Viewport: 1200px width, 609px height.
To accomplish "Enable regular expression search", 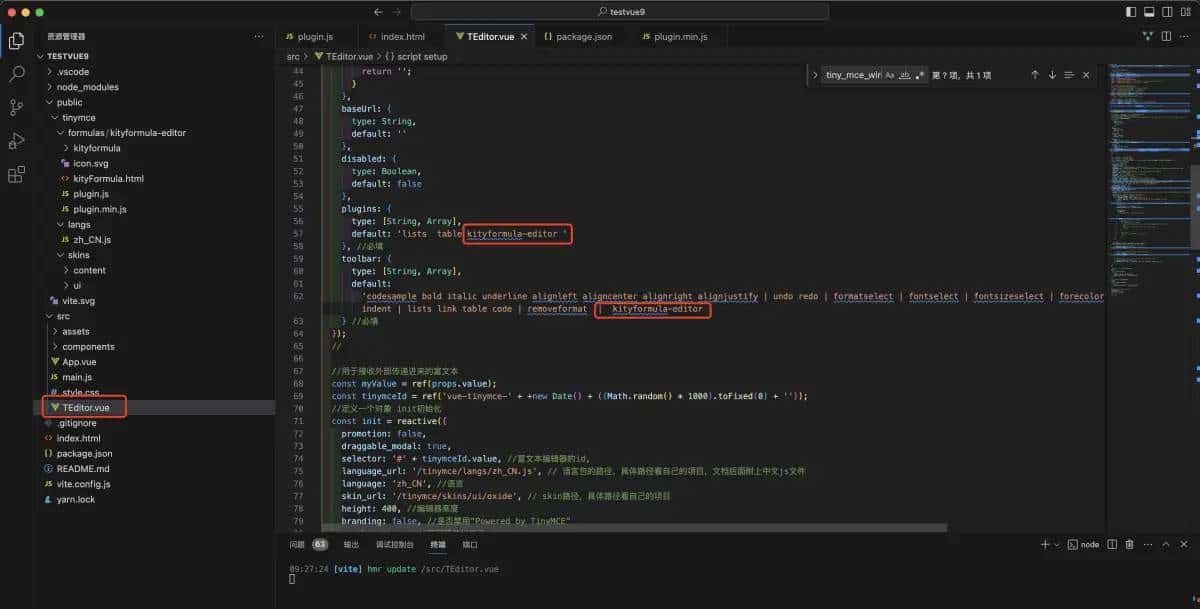I will 920,74.
